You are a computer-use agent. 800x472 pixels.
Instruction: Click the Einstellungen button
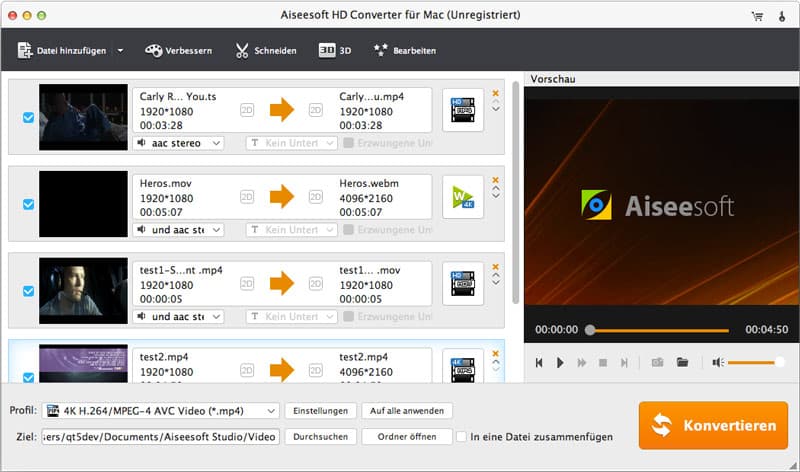[x=320, y=411]
